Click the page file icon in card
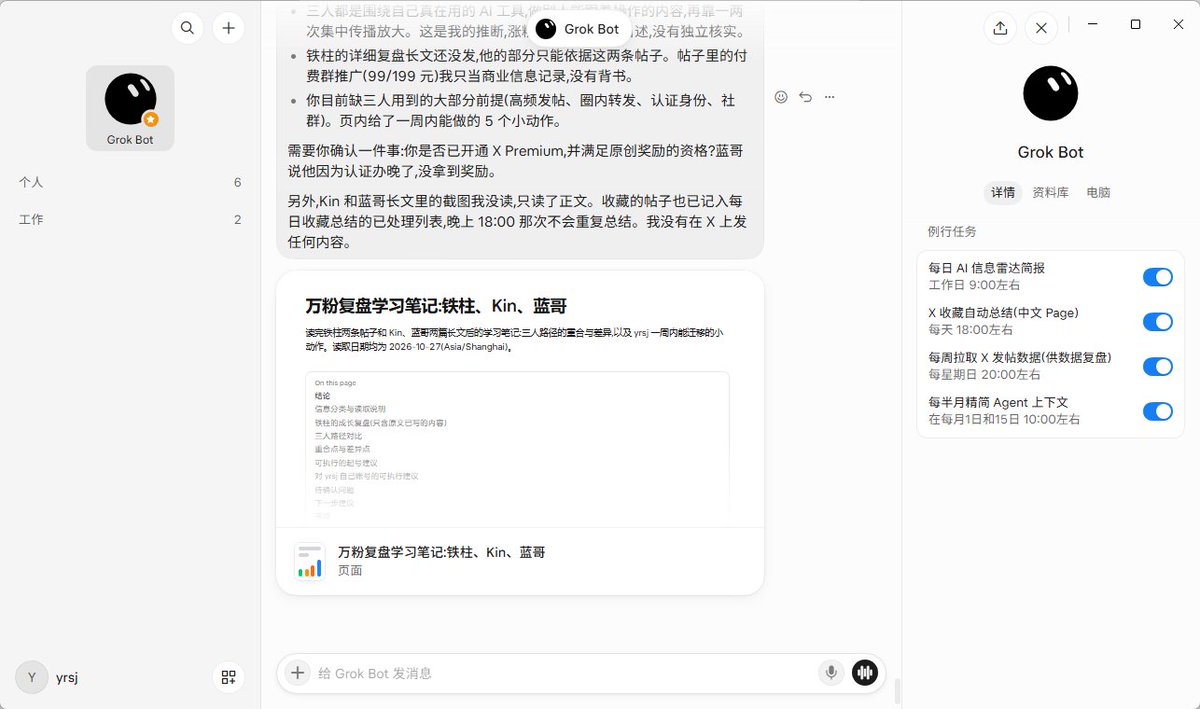The width and height of the screenshot is (1200, 709). 309,561
